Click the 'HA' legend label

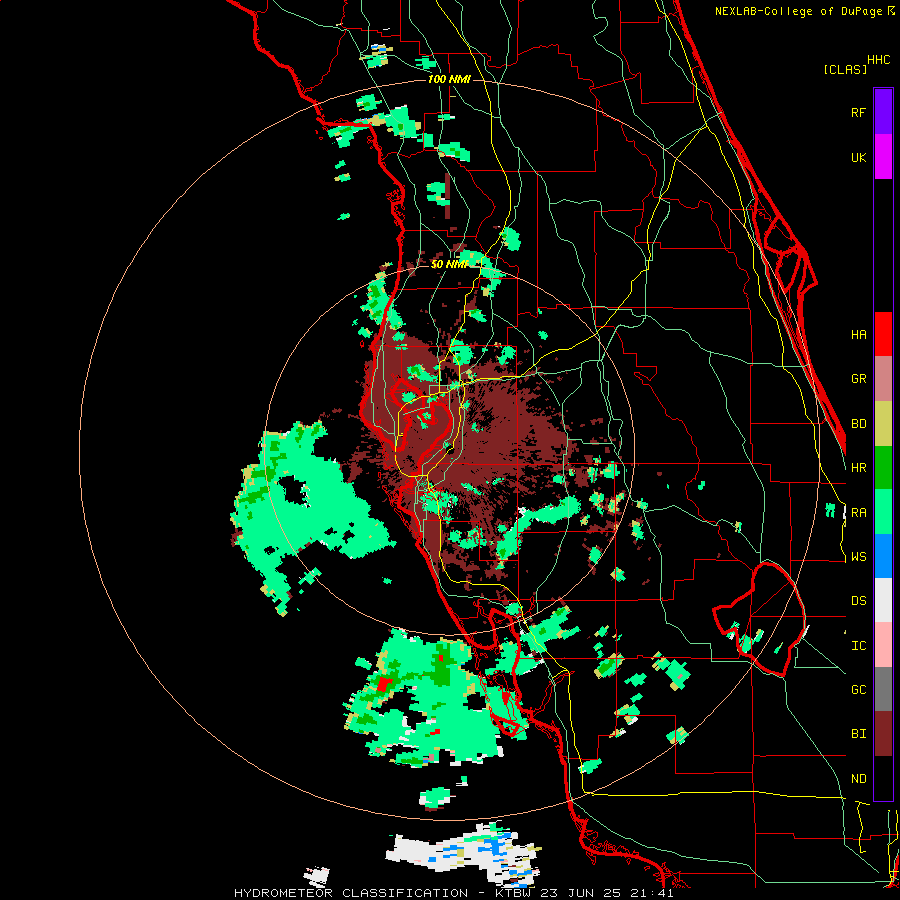tap(858, 335)
